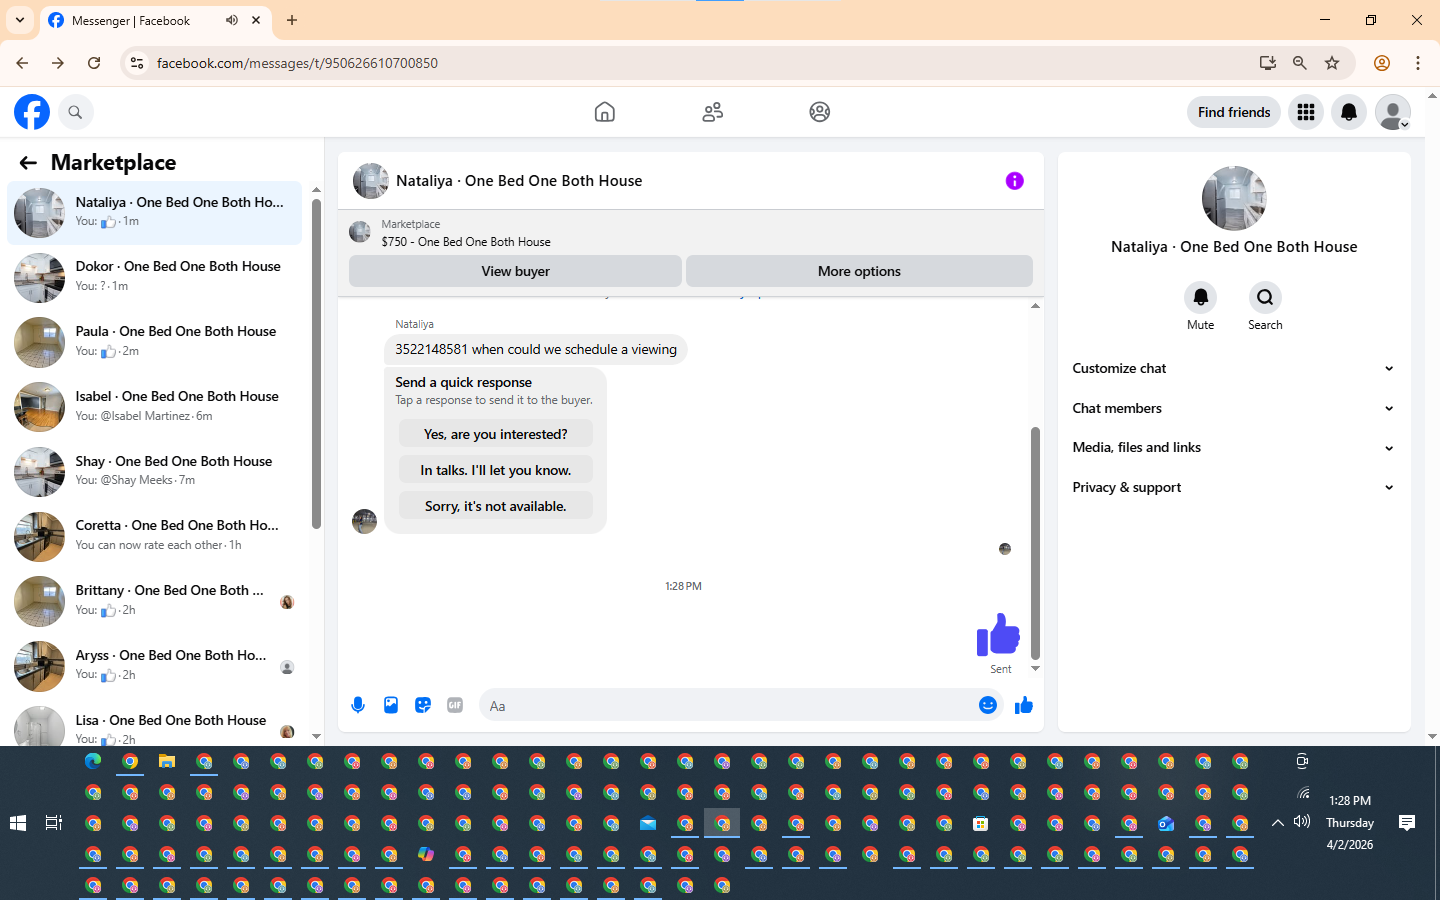Open the Isabel One Bed conversation
This screenshot has width=1440, height=900.
pos(154,407)
